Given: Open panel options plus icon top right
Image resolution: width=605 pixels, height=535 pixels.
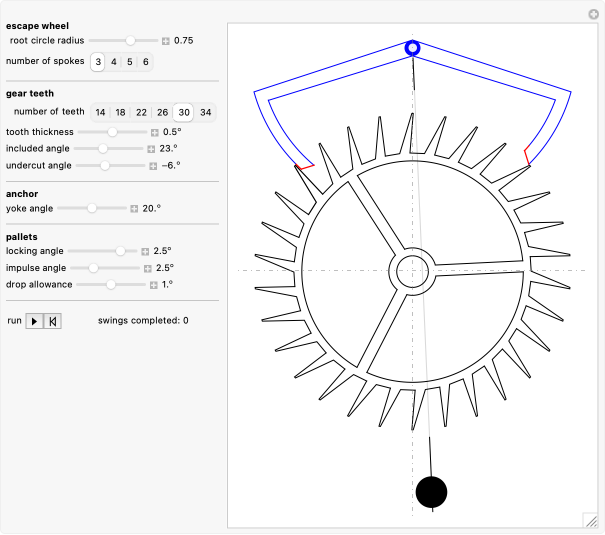Looking at the screenshot, I should pos(593,14).
